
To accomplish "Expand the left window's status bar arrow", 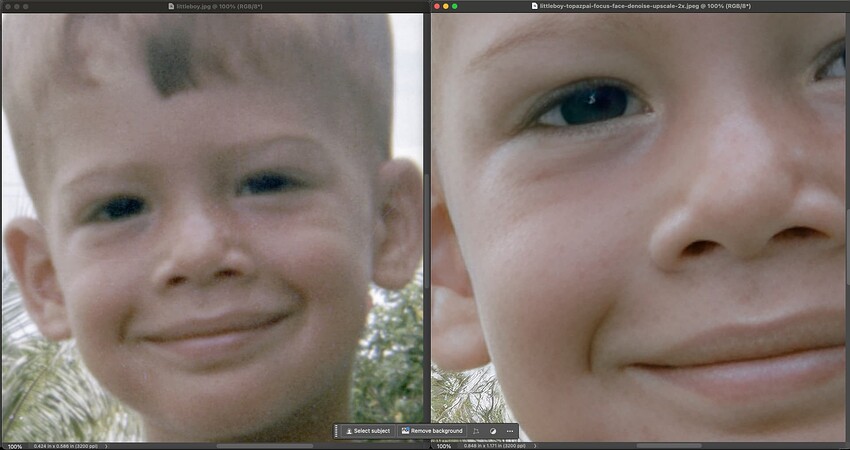I will point(106,446).
